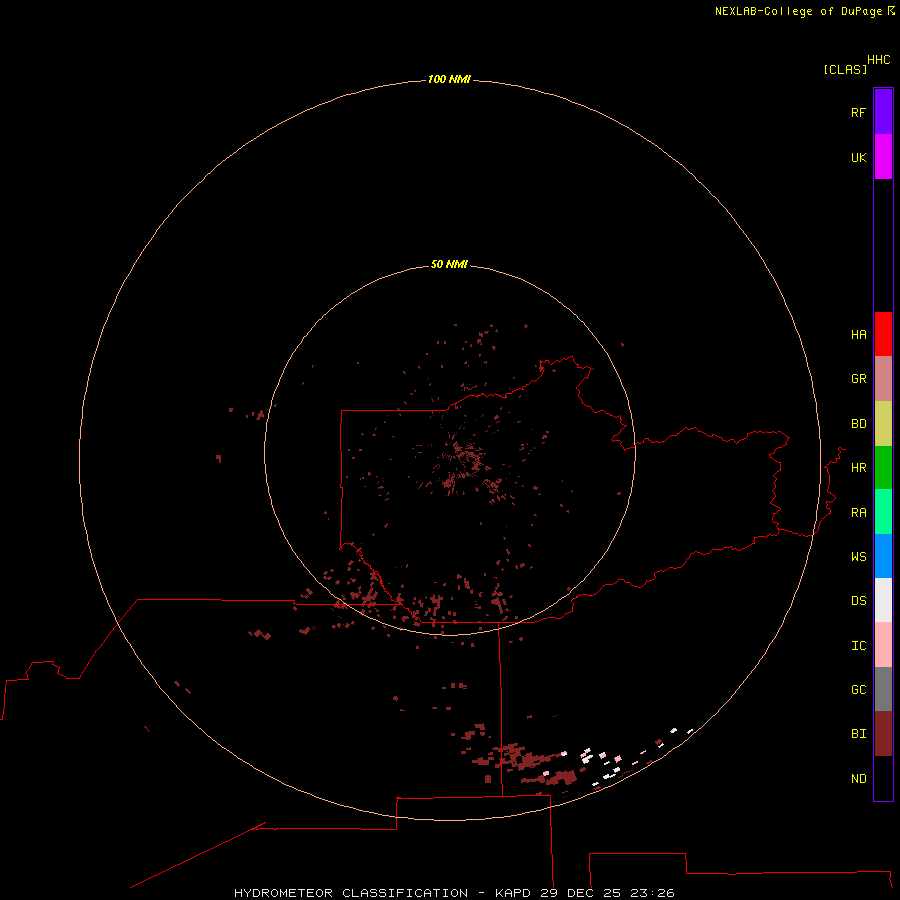Screen dimensions: 900x900
Task: Click the GC gray color swatch
Action: pos(883,689)
